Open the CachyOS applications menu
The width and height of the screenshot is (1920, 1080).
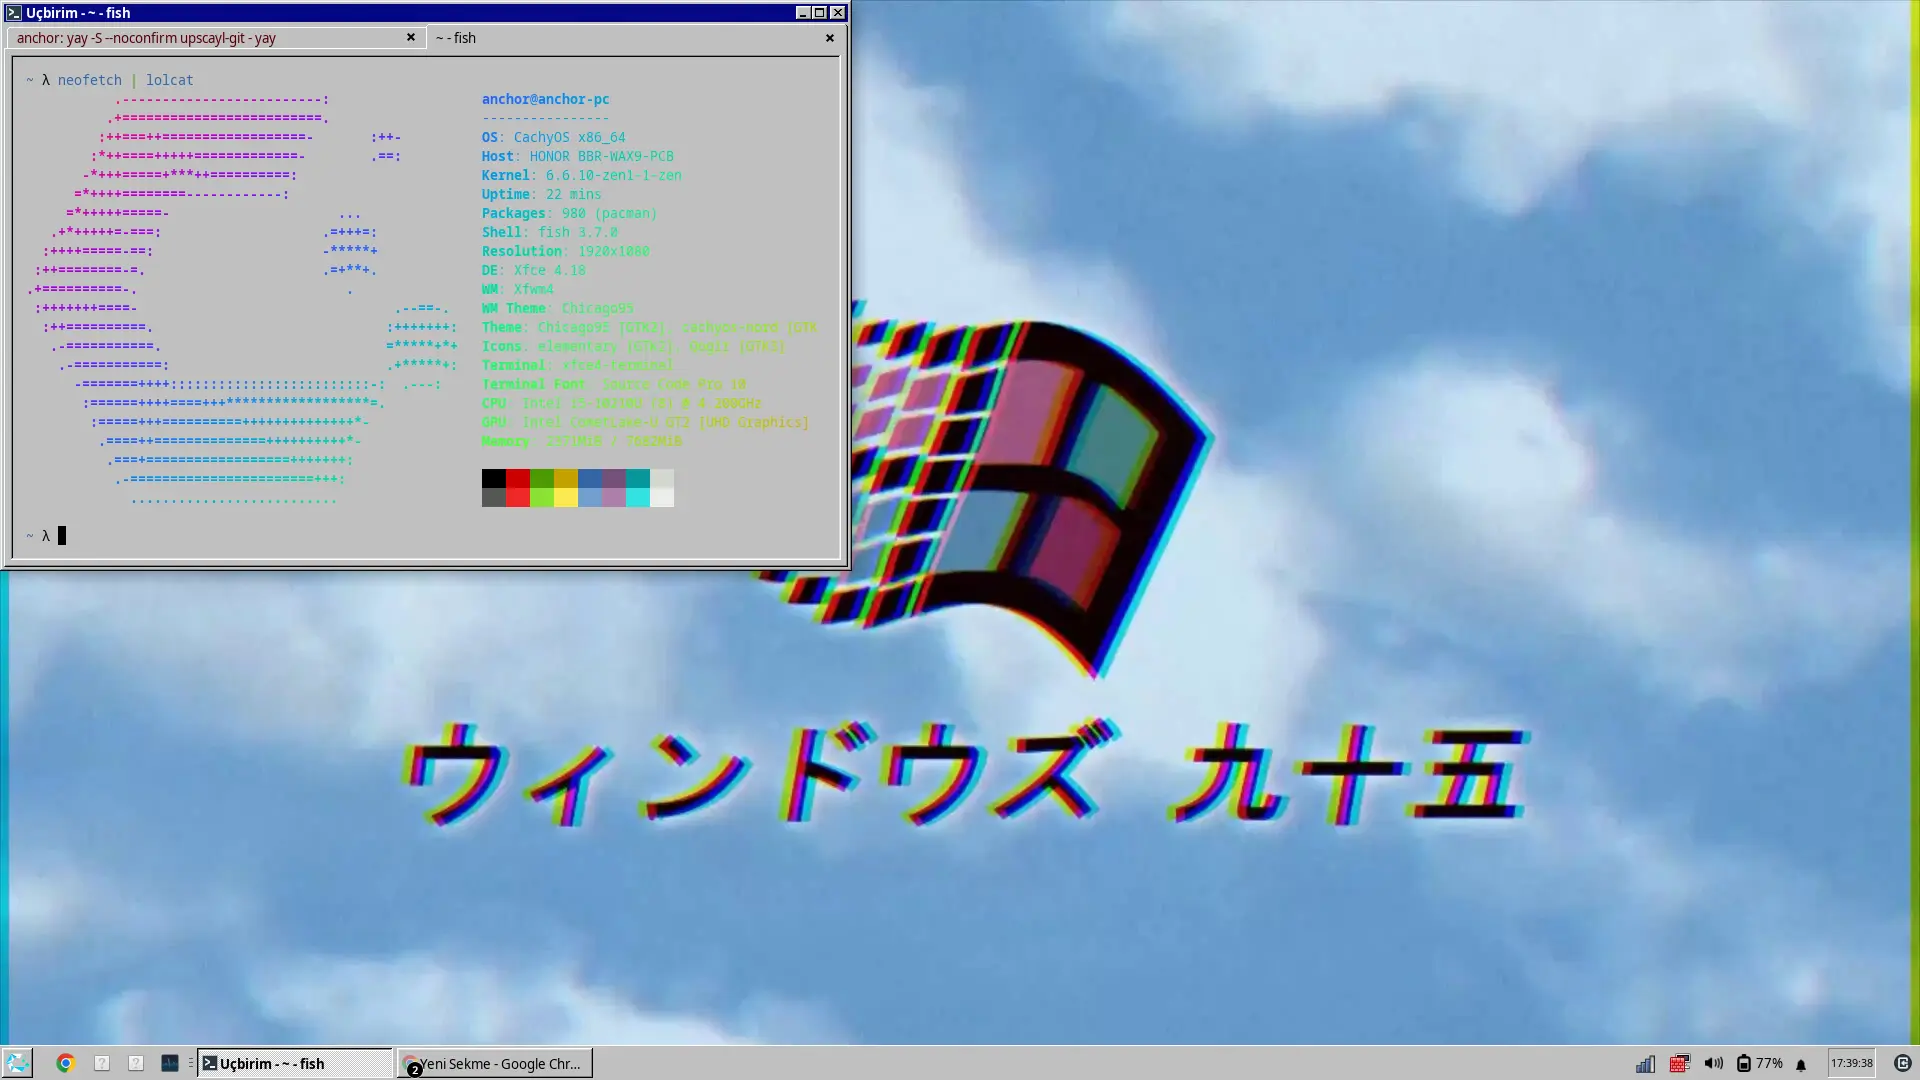[x=17, y=1063]
